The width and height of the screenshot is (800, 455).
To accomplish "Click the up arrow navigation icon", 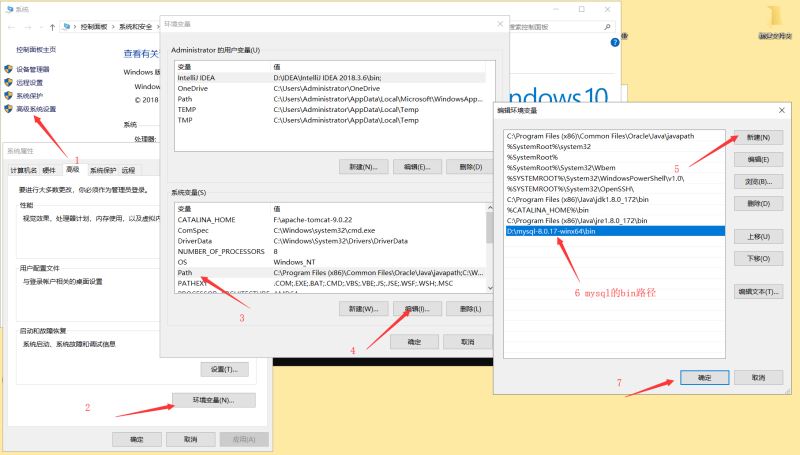I will pyautogui.click(x=51, y=27).
